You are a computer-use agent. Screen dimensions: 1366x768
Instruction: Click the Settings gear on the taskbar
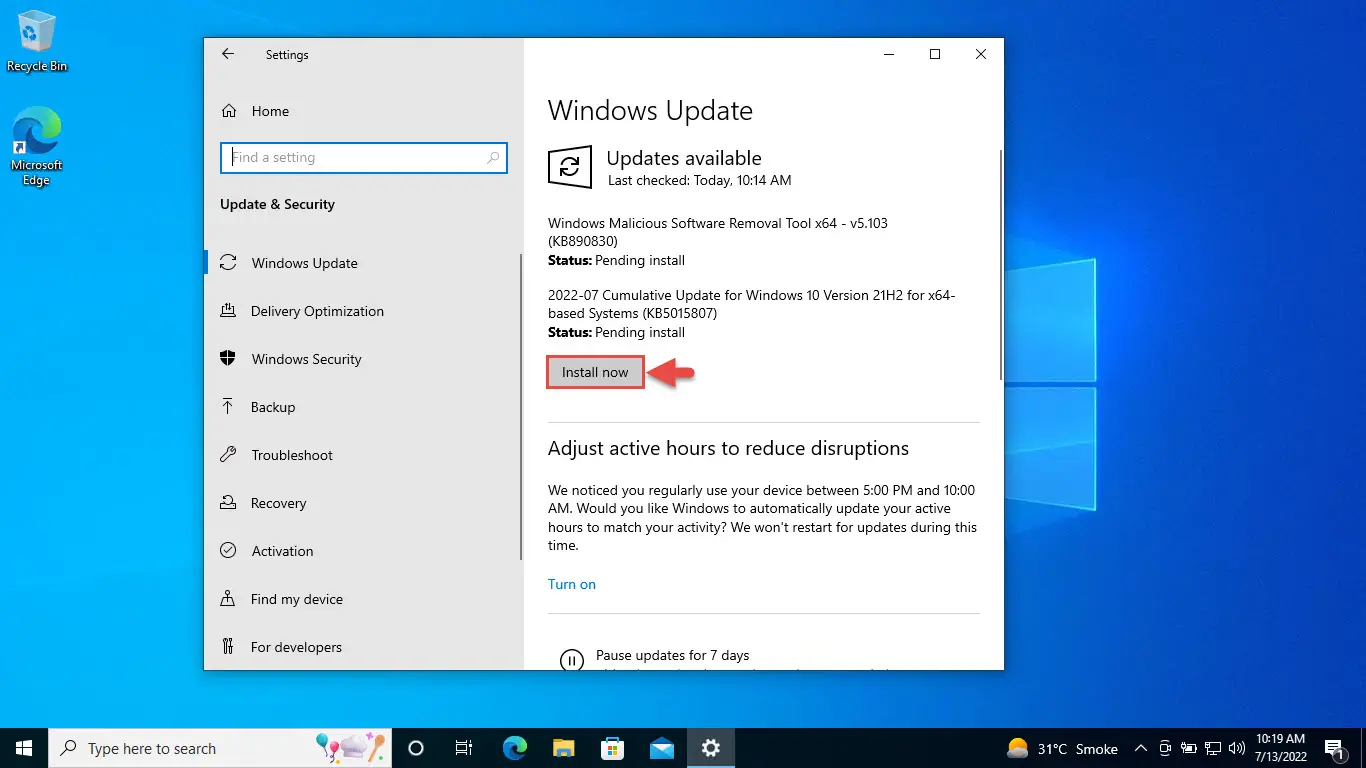click(x=711, y=748)
